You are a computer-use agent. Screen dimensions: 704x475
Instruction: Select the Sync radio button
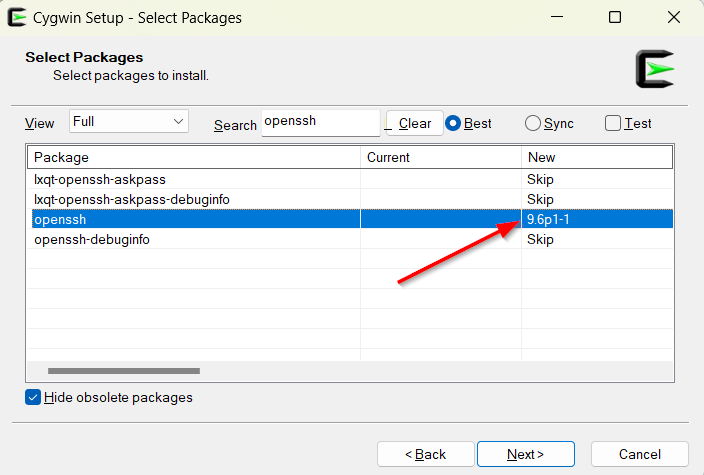pos(533,123)
